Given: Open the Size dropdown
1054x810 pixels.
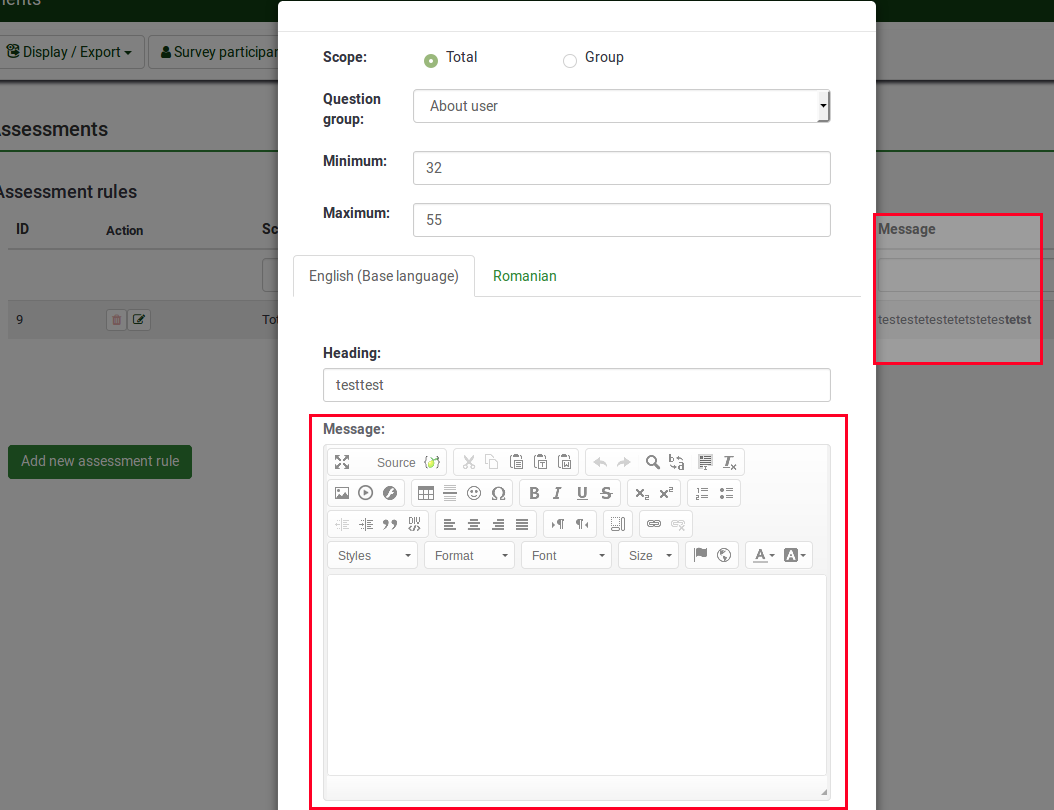Looking at the screenshot, I should tap(648, 555).
